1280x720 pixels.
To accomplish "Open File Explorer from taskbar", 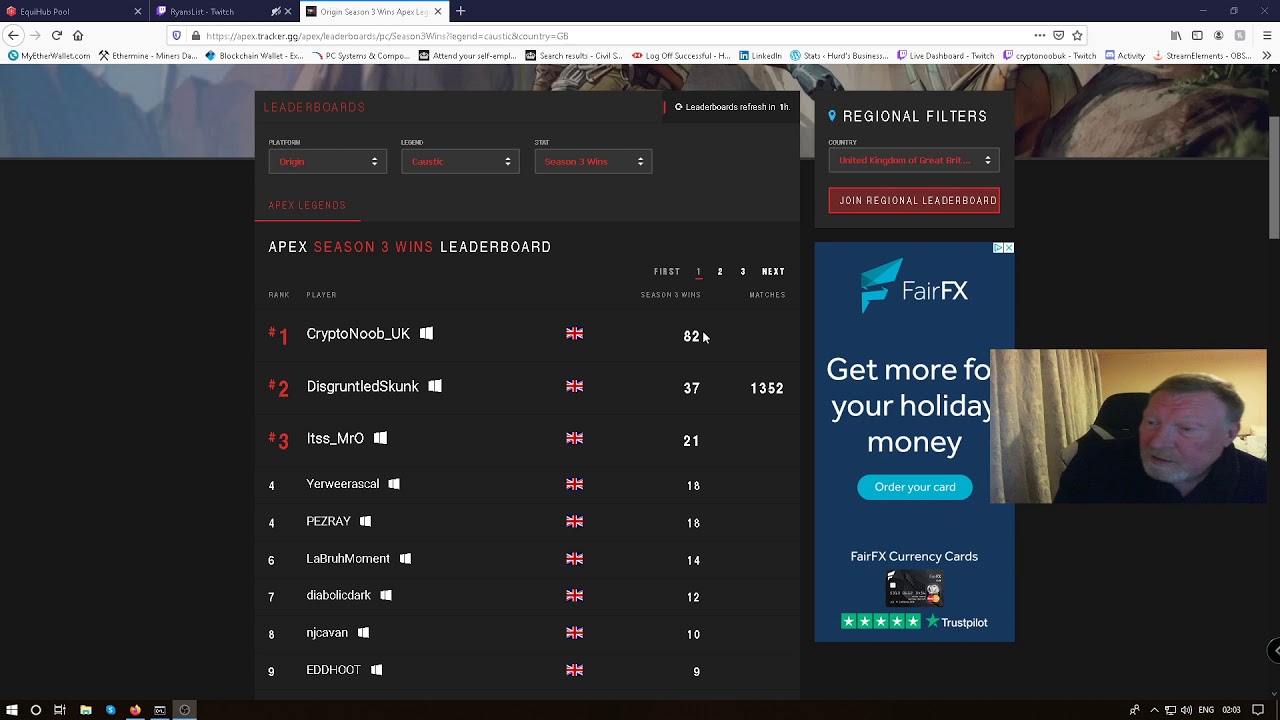I will click(x=85, y=710).
